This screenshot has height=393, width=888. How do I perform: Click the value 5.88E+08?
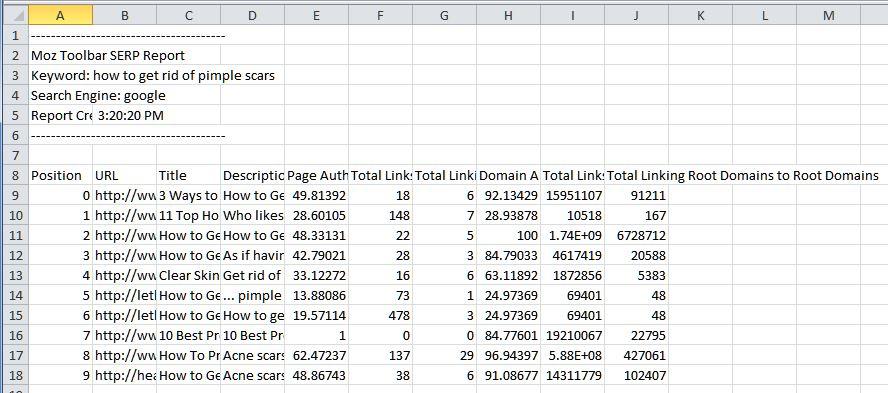(x=573, y=356)
